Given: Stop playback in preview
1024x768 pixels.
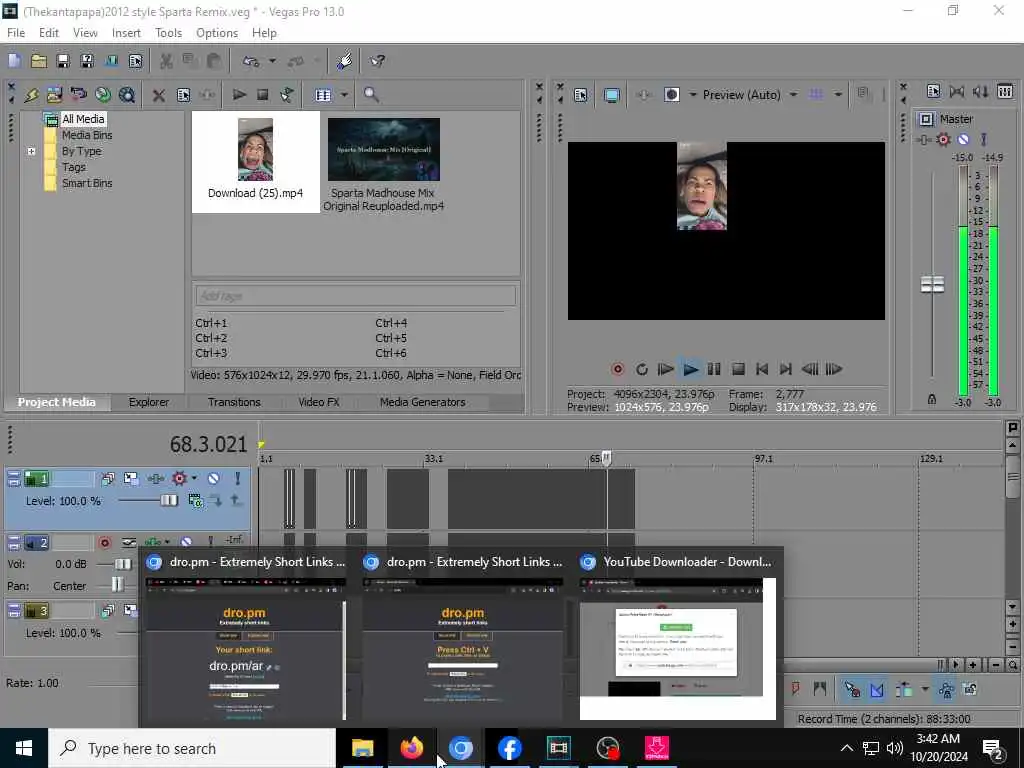Looking at the screenshot, I should point(738,370).
